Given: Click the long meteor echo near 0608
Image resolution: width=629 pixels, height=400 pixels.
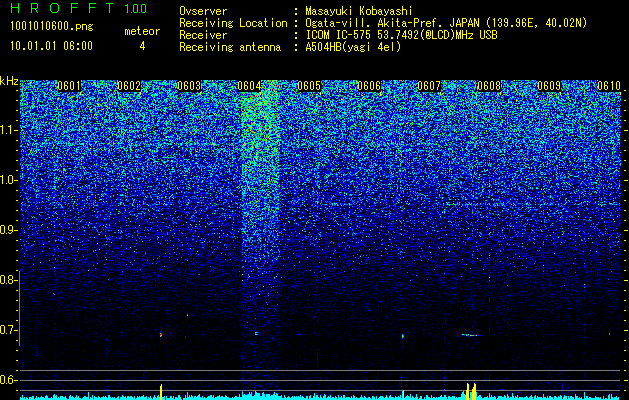Looking at the screenshot, I should point(471,335).
